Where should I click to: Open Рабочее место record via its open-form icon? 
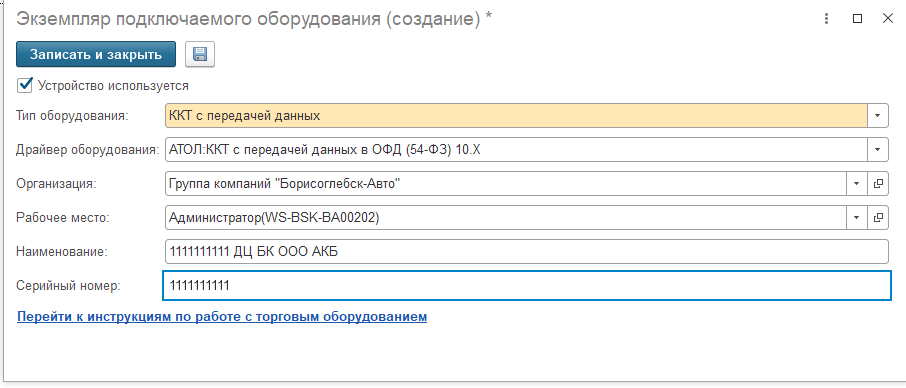click(878, 218)
